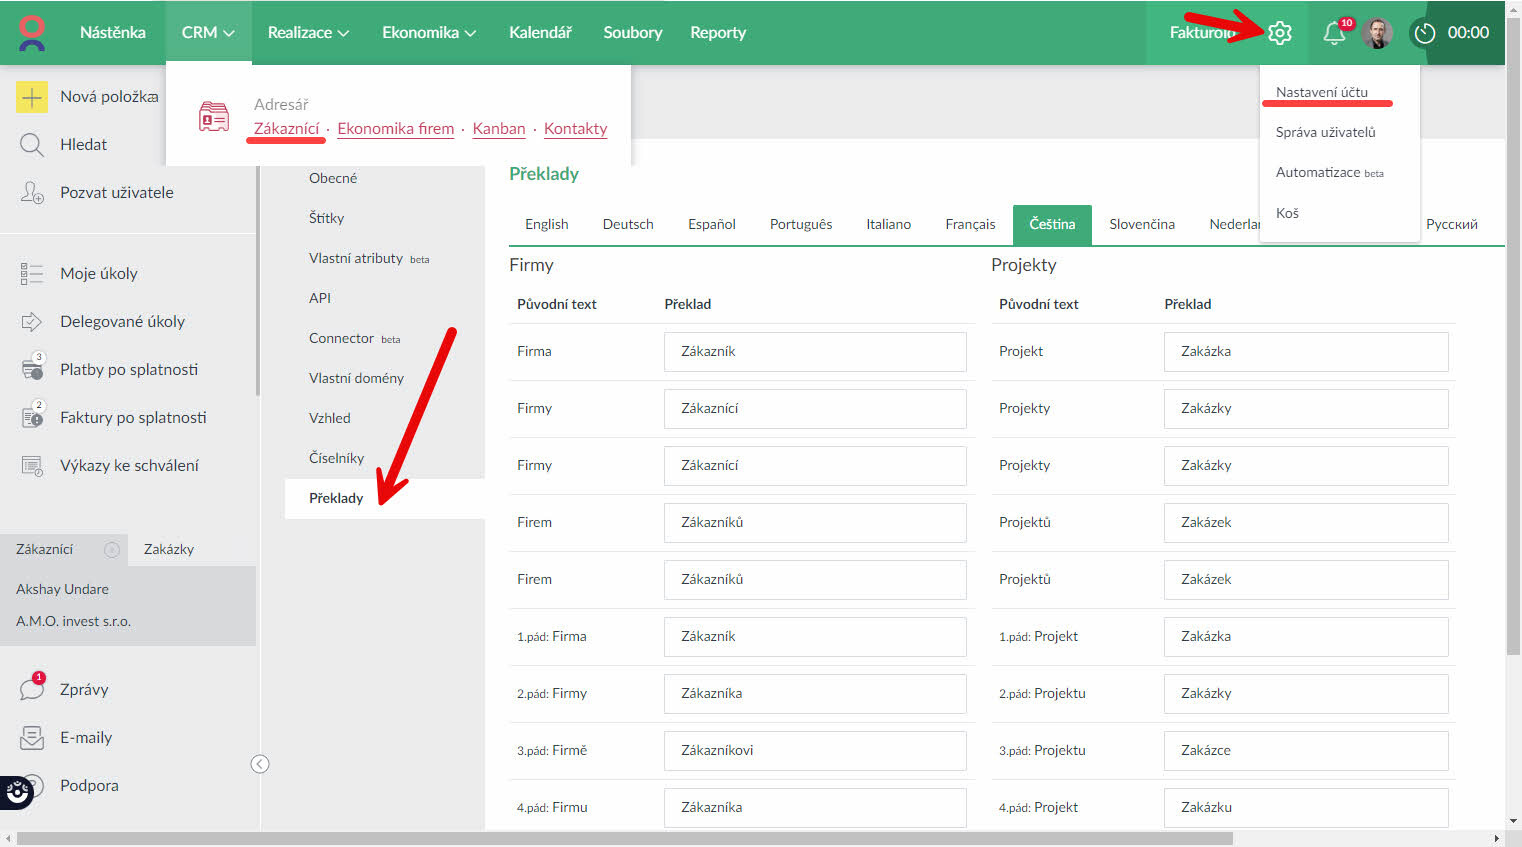Expand the Ekonomika dropdown menu
1522x847 pixels.
pyautogui.click(x=428, y=33)
